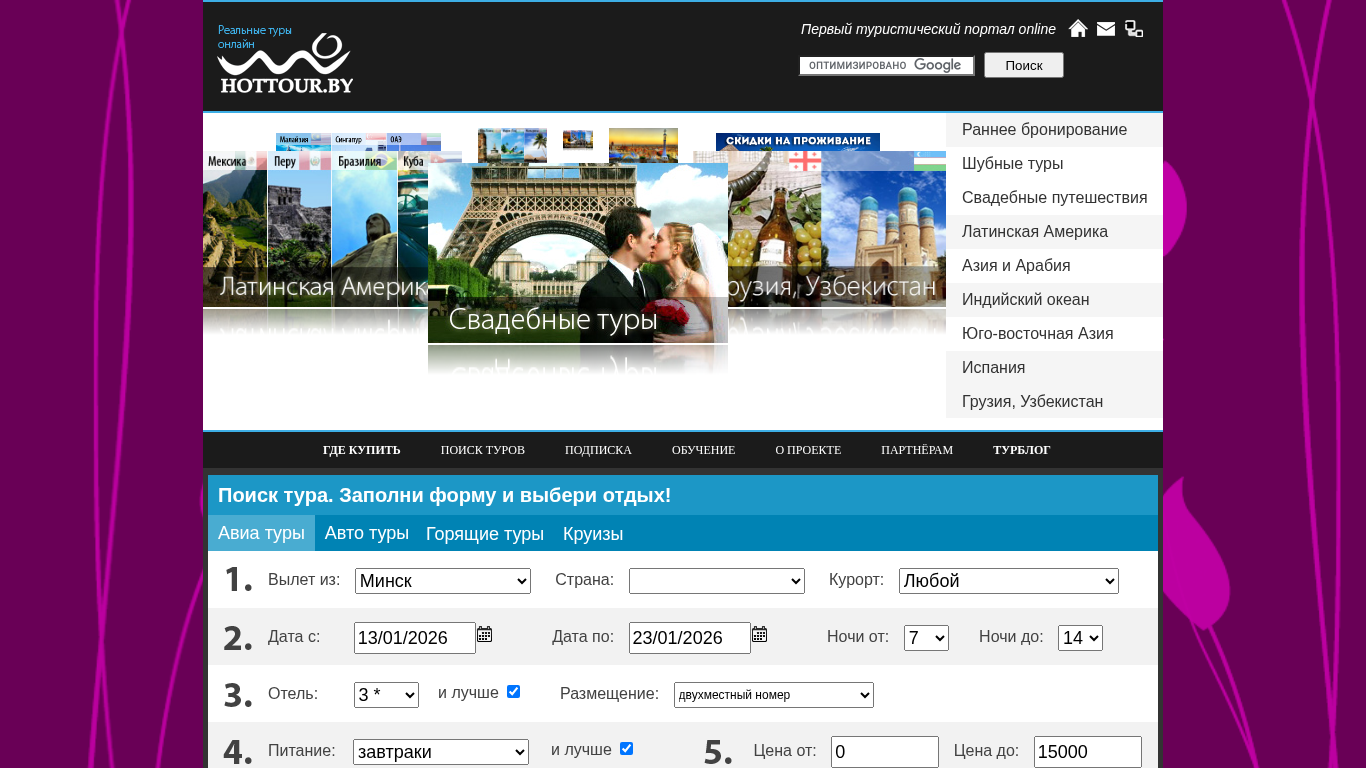Open the Курорт resort dropdown
This screenshot has height=768, width=1366.
click(x=1008, y=581)
